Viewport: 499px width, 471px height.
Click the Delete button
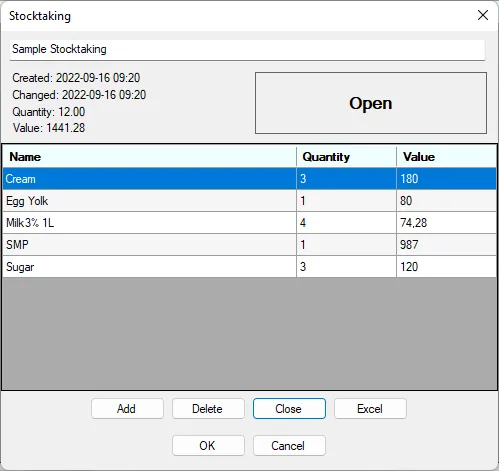[208, 408]
